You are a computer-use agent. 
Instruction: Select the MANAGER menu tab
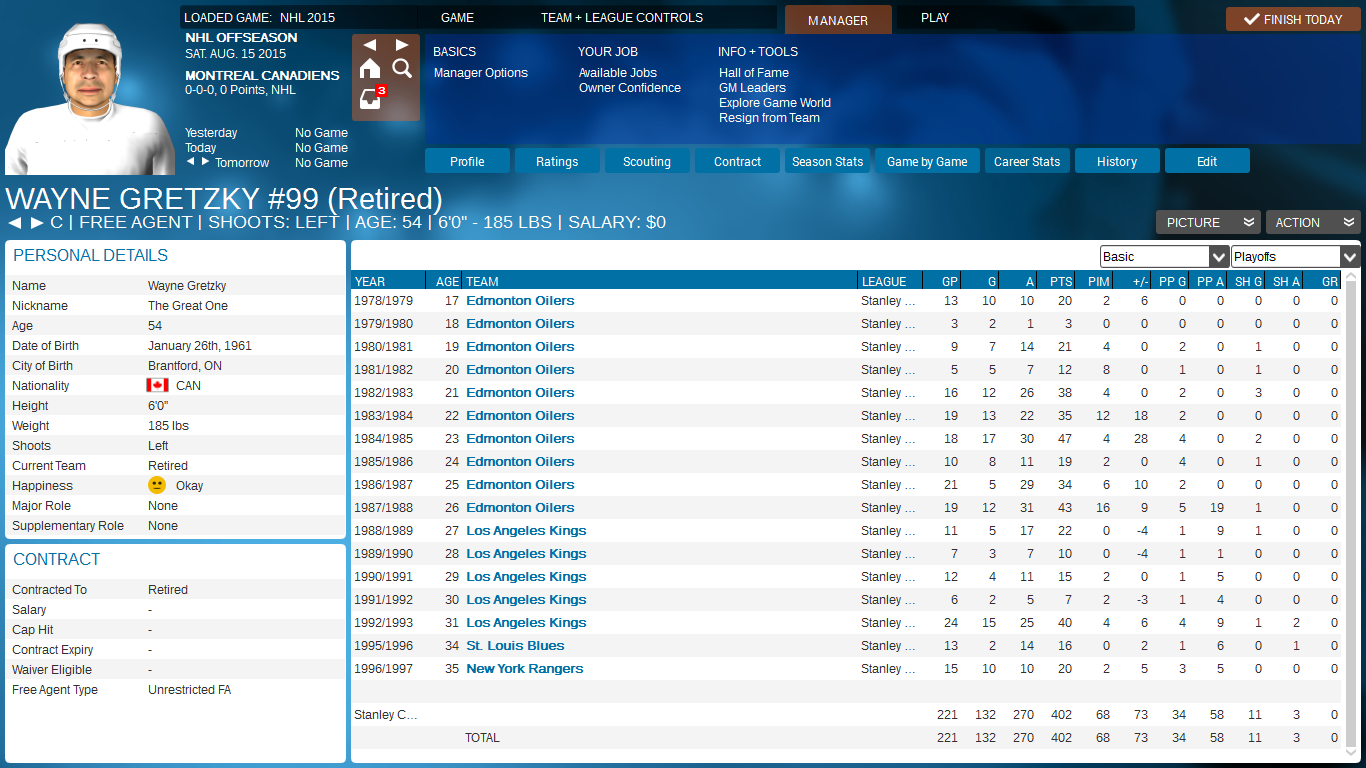coord(838,20)
